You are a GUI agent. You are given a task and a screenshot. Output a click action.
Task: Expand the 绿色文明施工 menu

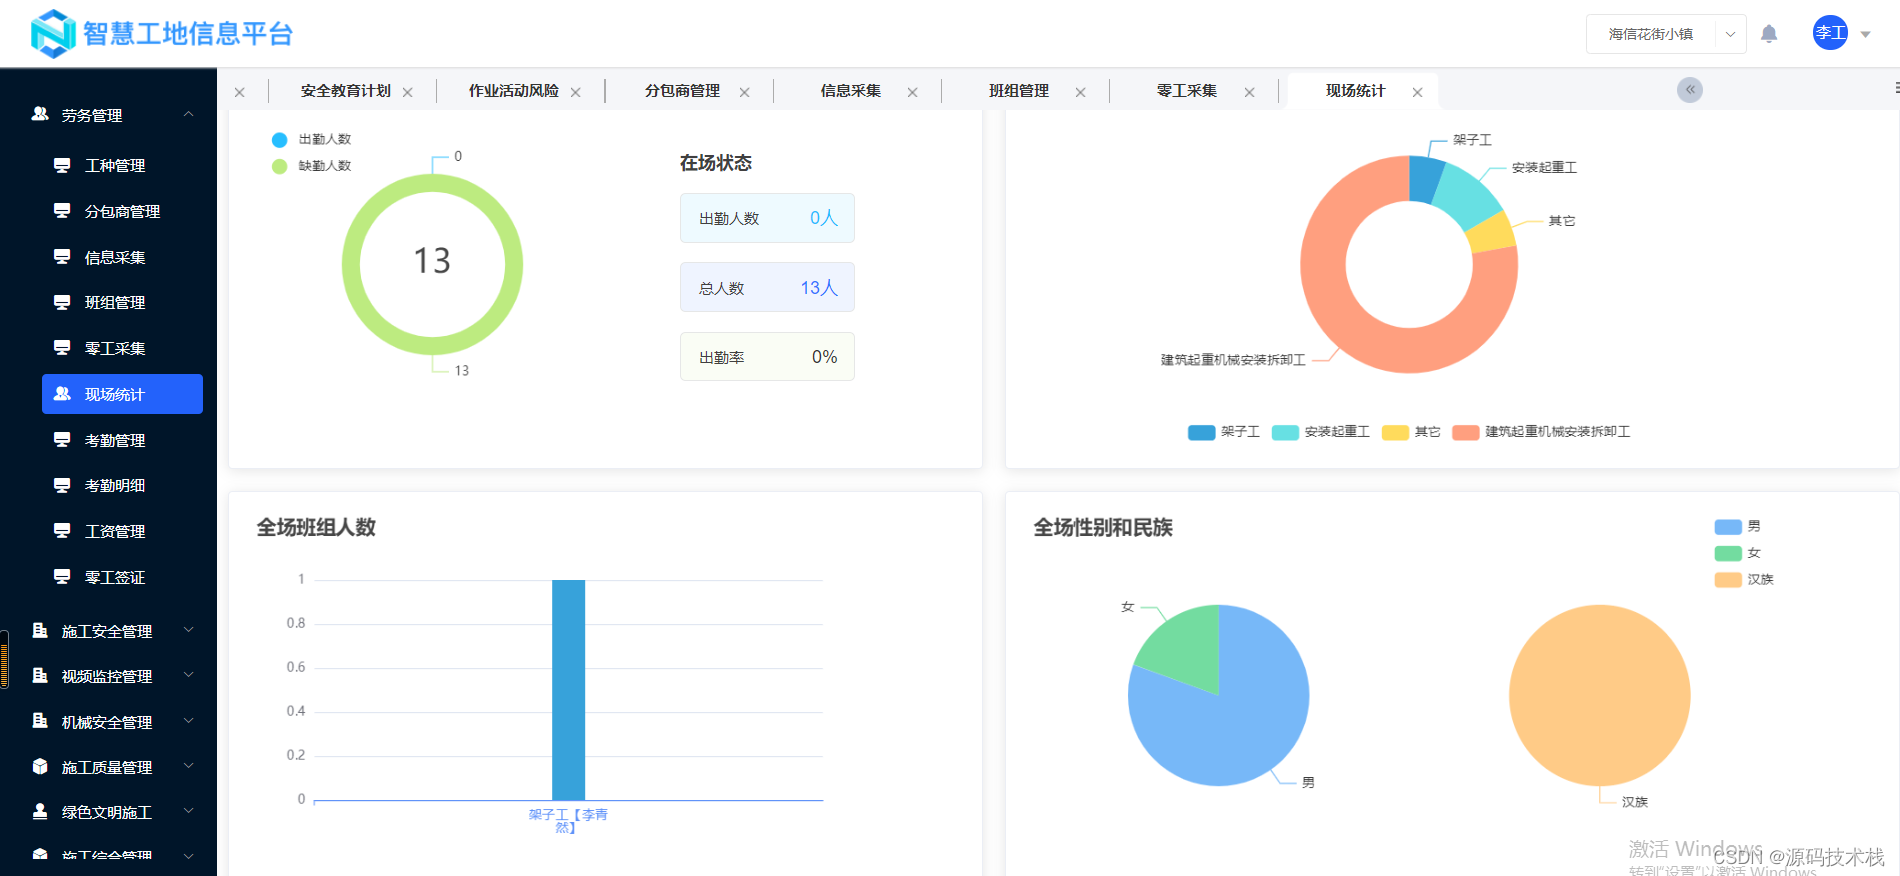click(x=188, y=811)
